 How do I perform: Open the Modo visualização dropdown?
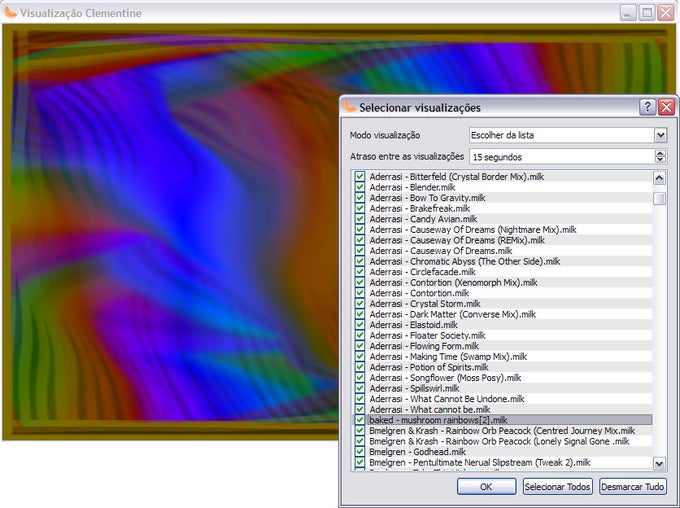point(660,135)
